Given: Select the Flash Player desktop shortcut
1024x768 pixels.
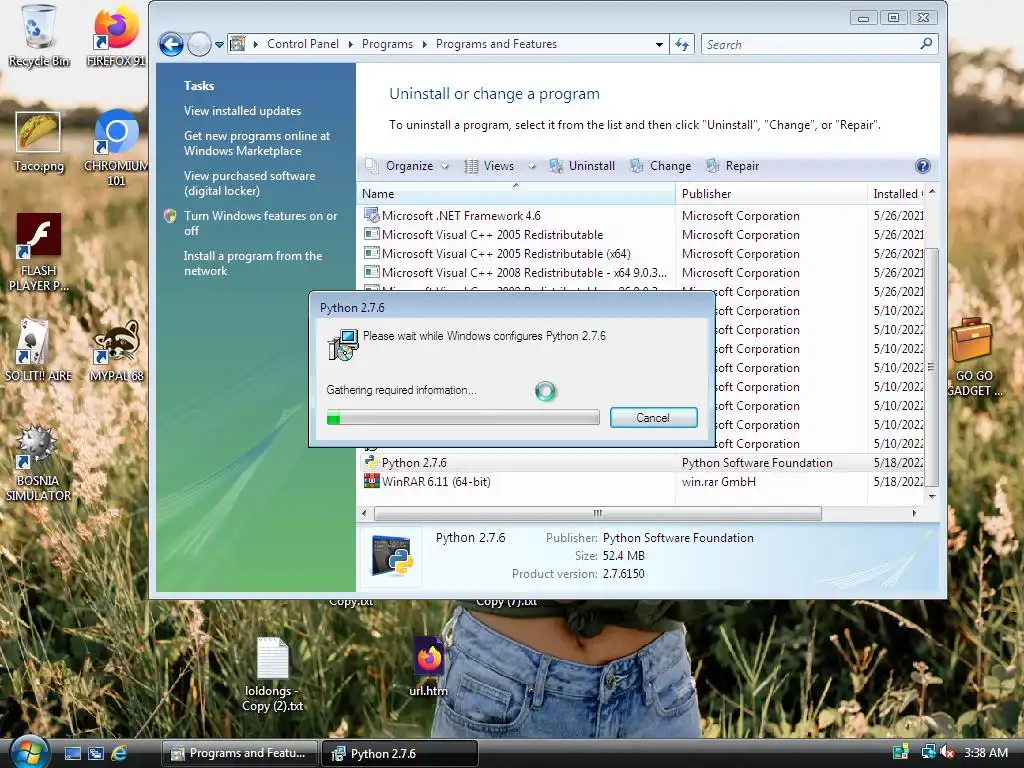Looking at the screenshot, I should click(x=39, y=251).
